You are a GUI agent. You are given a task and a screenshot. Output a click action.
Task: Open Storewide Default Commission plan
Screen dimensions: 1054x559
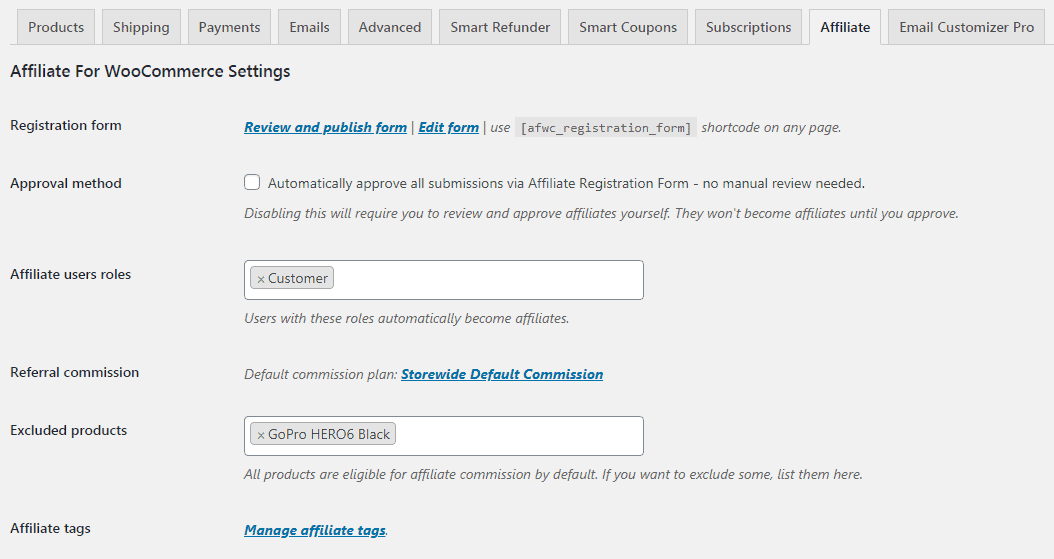click(502, 374)
